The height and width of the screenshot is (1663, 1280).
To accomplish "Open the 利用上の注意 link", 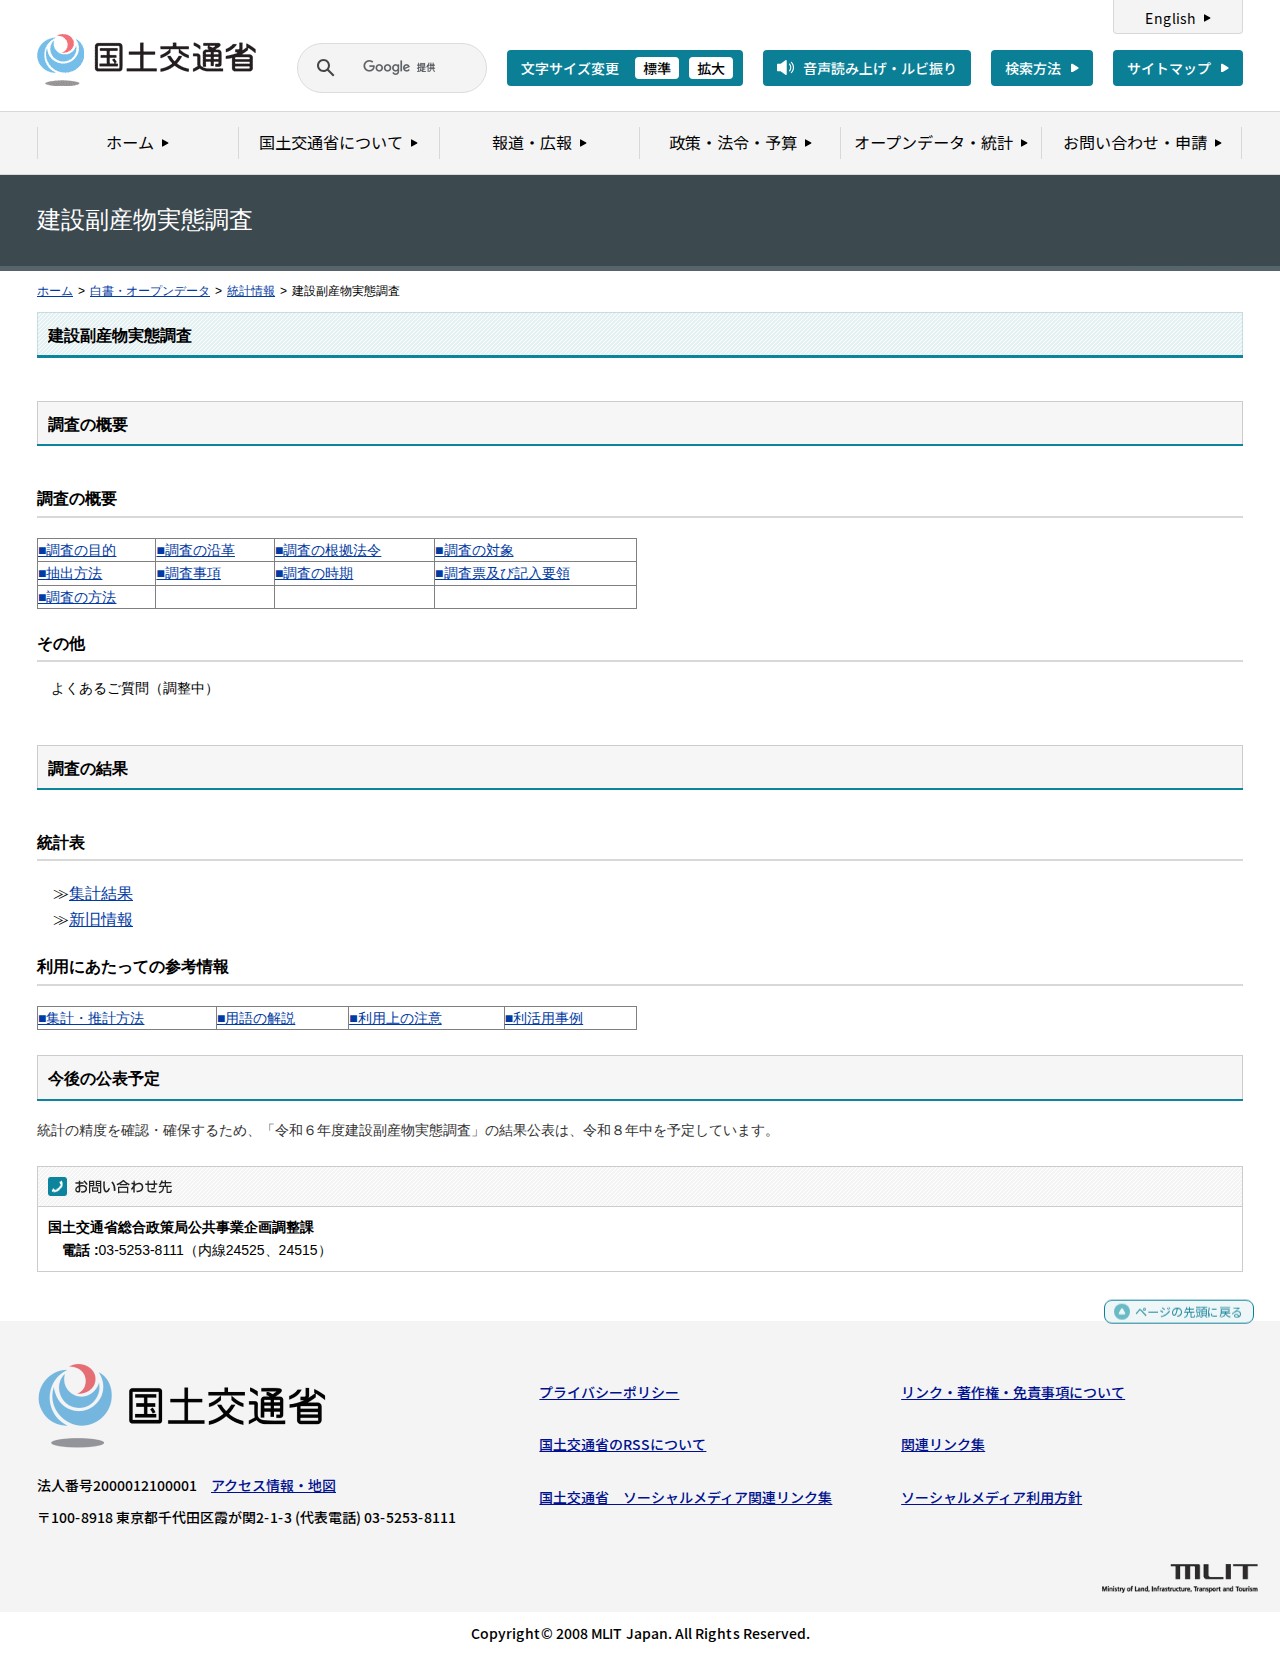I will pyautogui.click(x=395, y=1018).
